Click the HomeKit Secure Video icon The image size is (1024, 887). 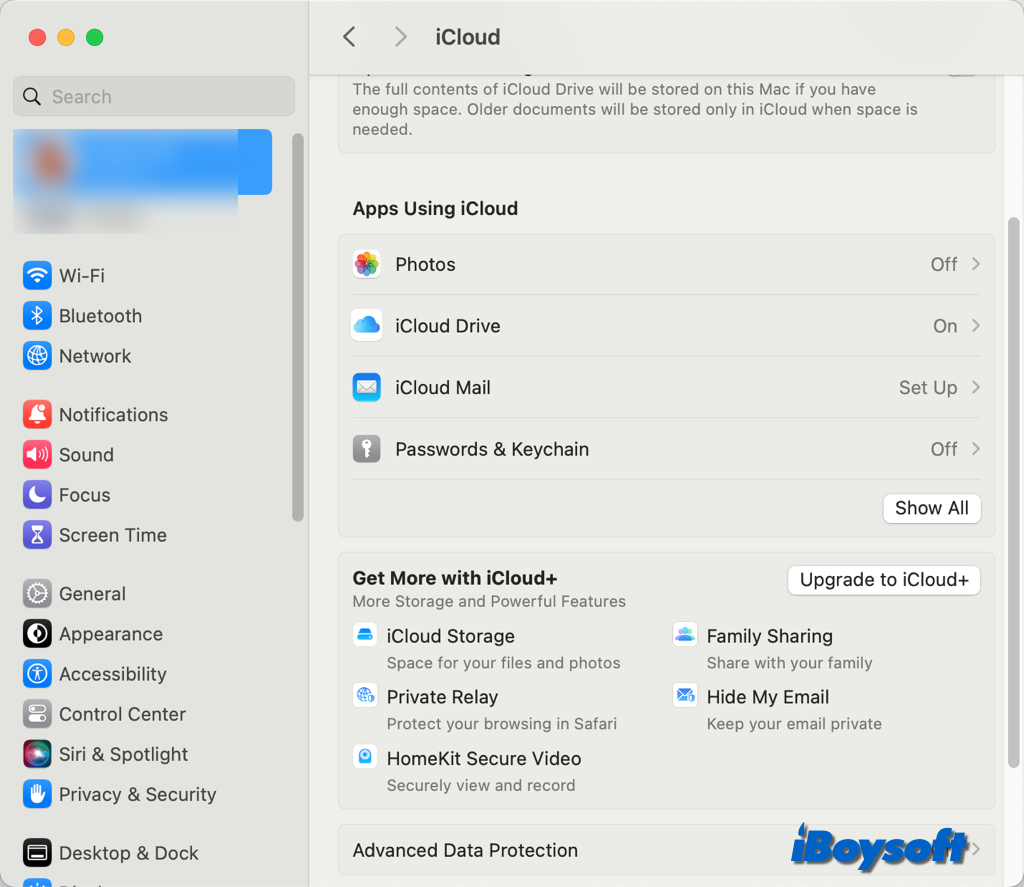pyautogui.click(x=365, y=756)
